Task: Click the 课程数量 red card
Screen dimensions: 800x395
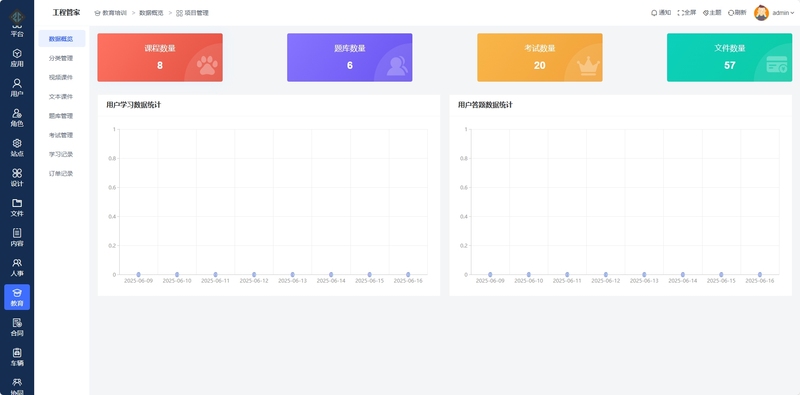Action: pos(160,58)
